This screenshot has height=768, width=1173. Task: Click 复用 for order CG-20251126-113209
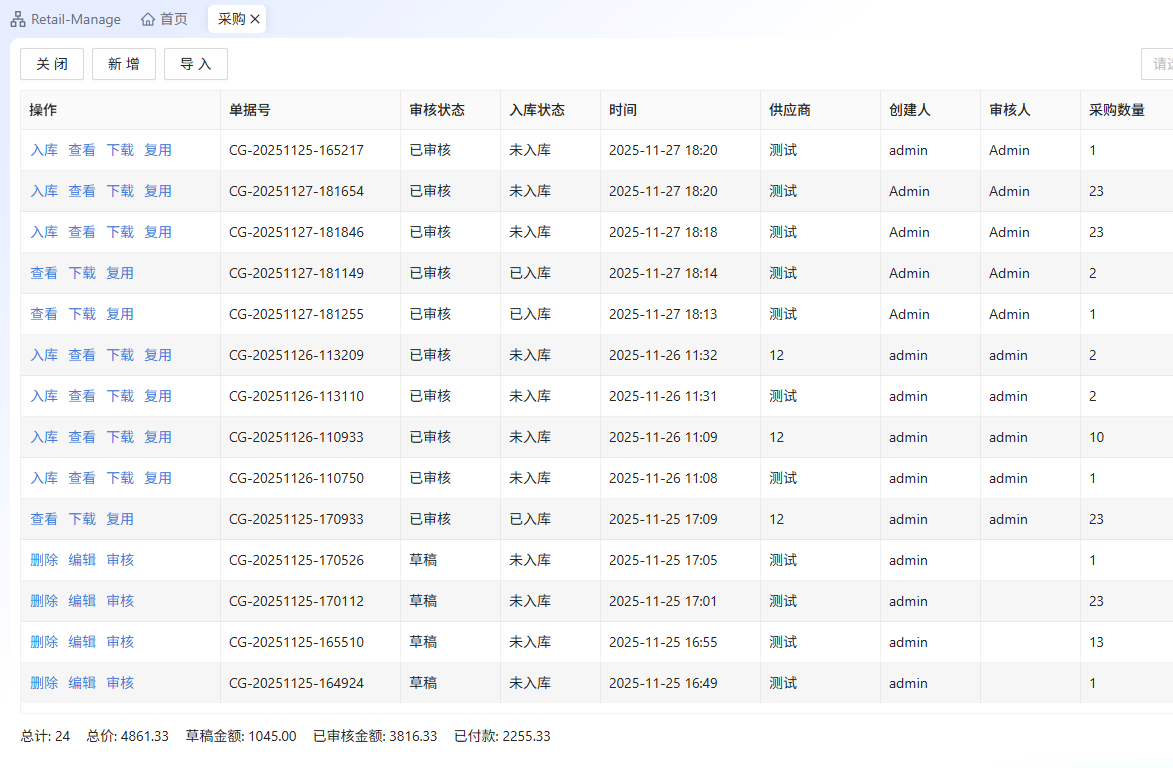click(x=158, y=355)
